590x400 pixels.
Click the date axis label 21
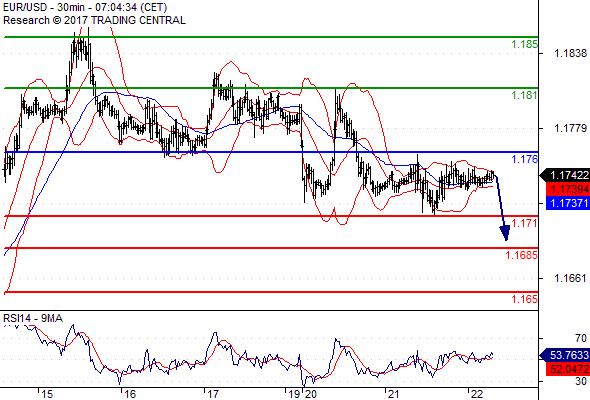[393, 394]
